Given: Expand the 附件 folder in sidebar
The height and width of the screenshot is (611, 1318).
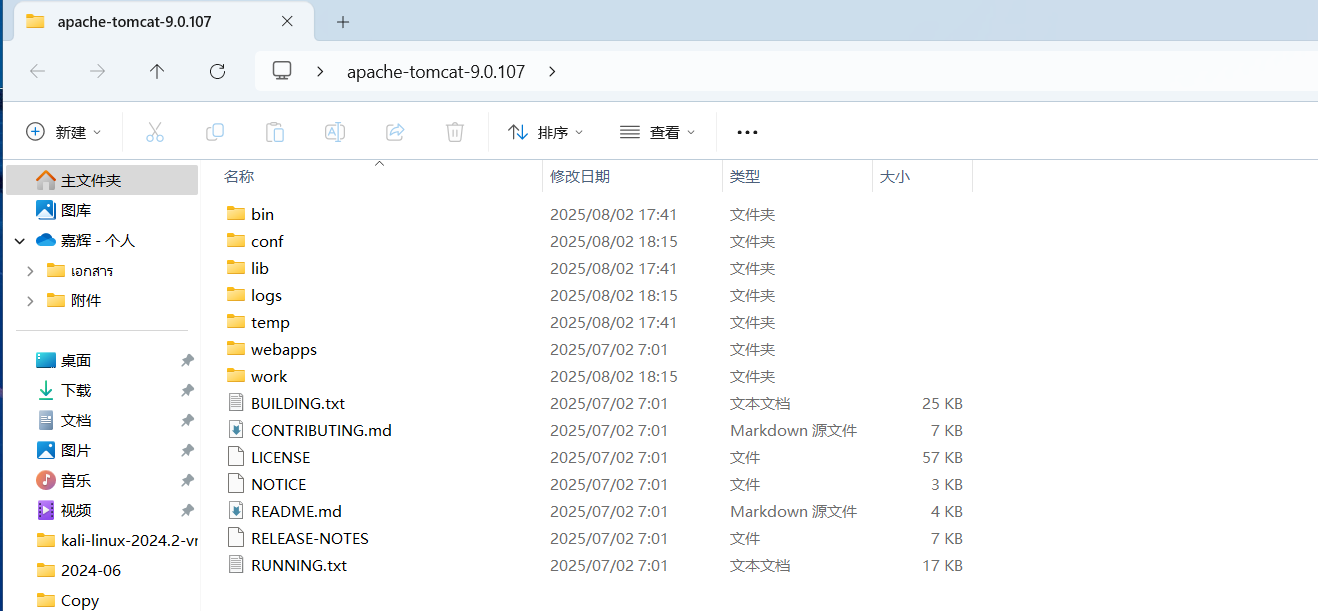Looking at the screenshot, I should pyautogui.click(x=30, y=300).
